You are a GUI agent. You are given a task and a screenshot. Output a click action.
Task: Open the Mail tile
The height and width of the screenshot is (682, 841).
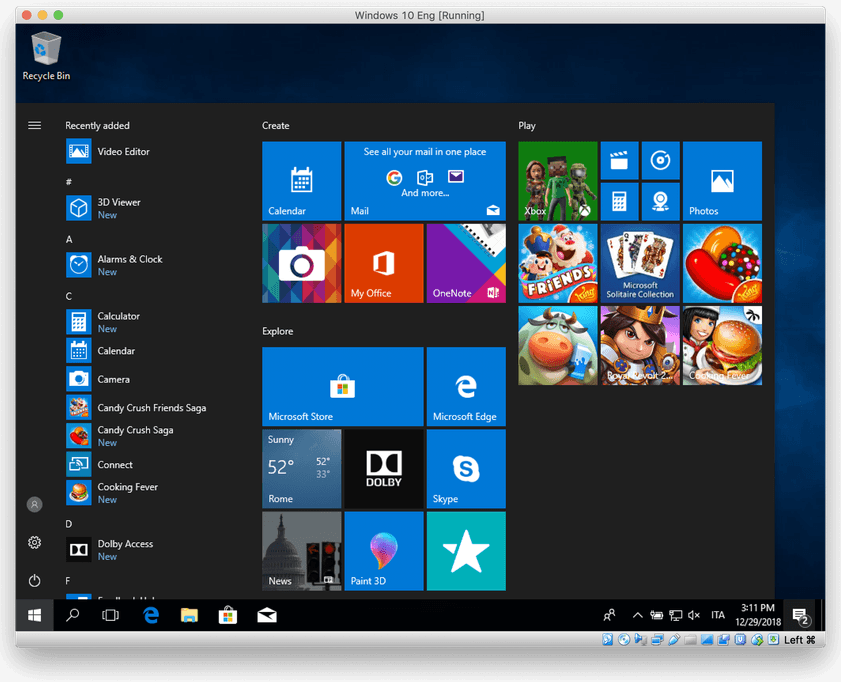[x=425, y=181]
